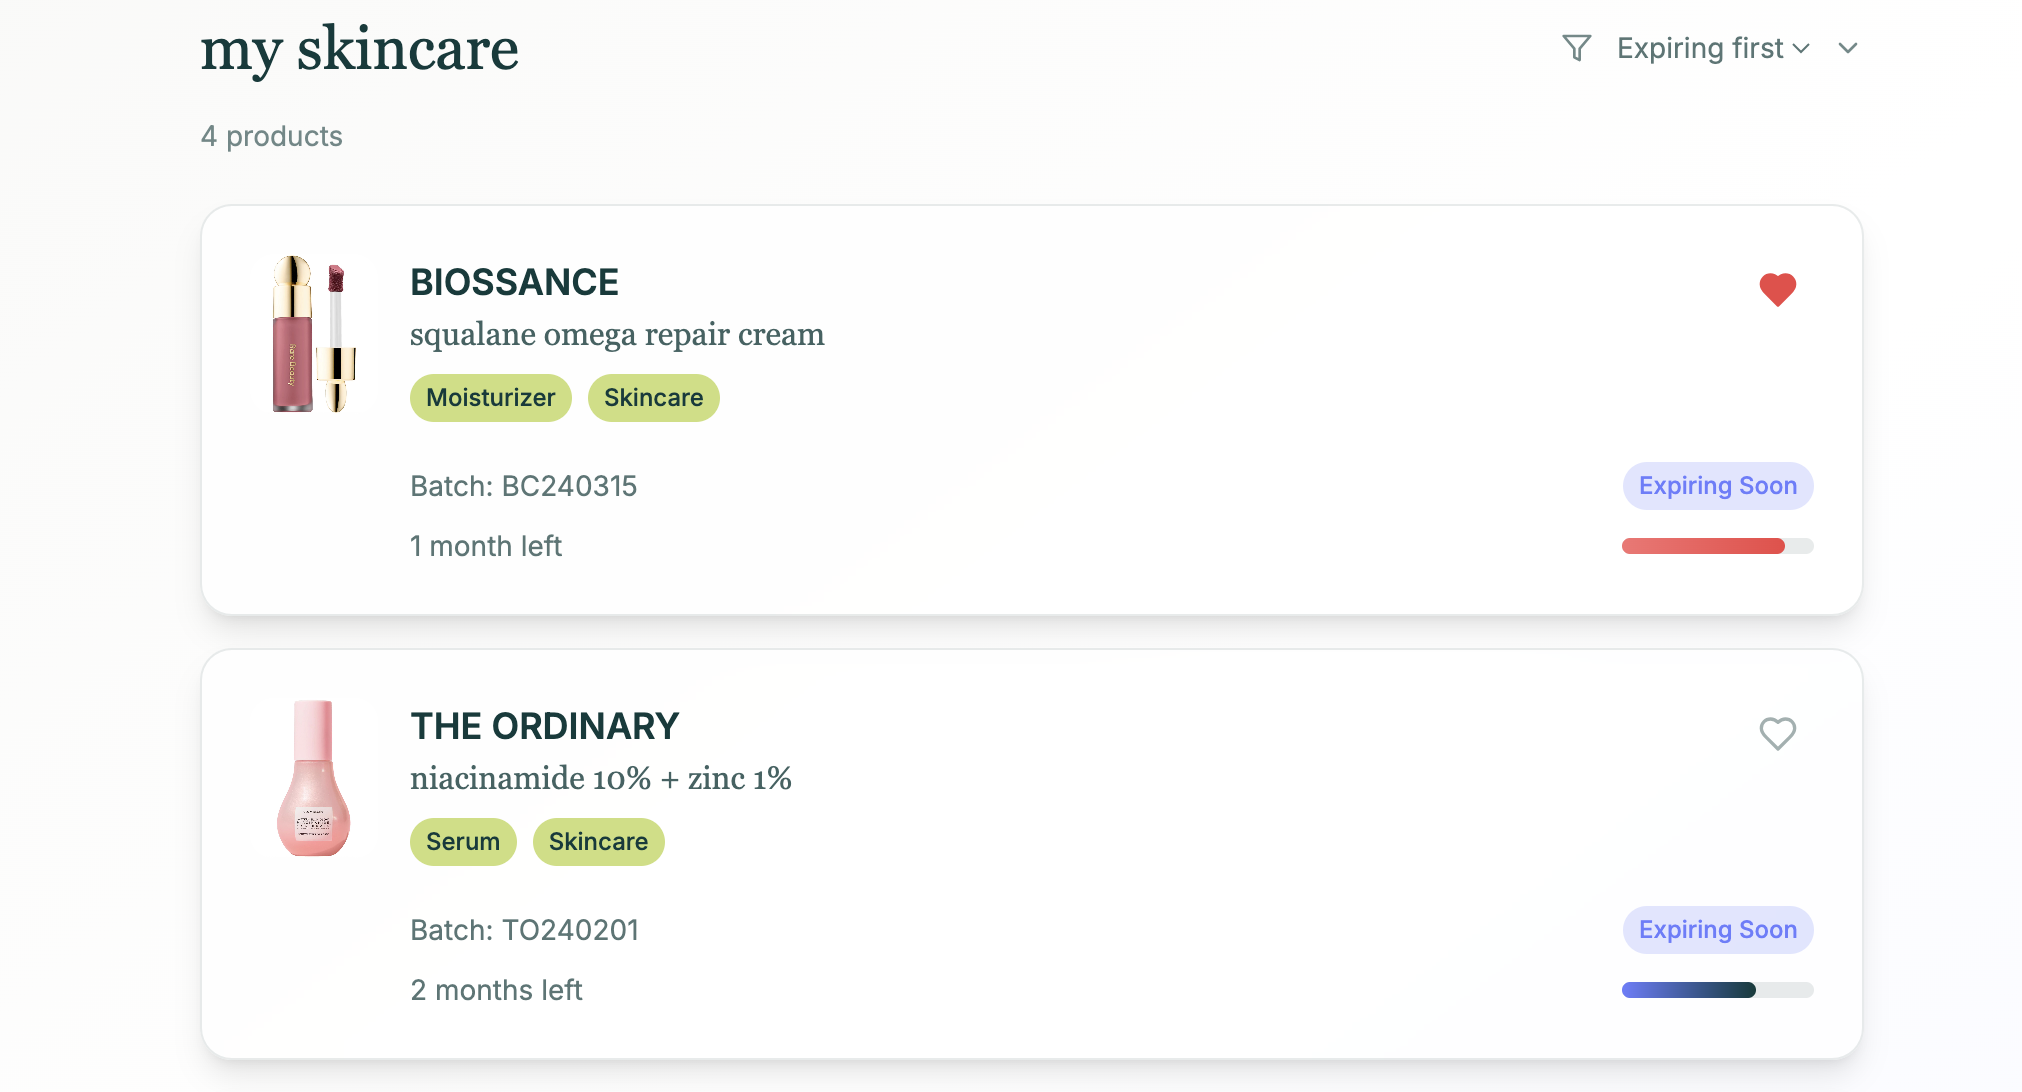Open The Ordinary pink bottle thumbnail
The image size is (2022, 1092).
point(314,778)
